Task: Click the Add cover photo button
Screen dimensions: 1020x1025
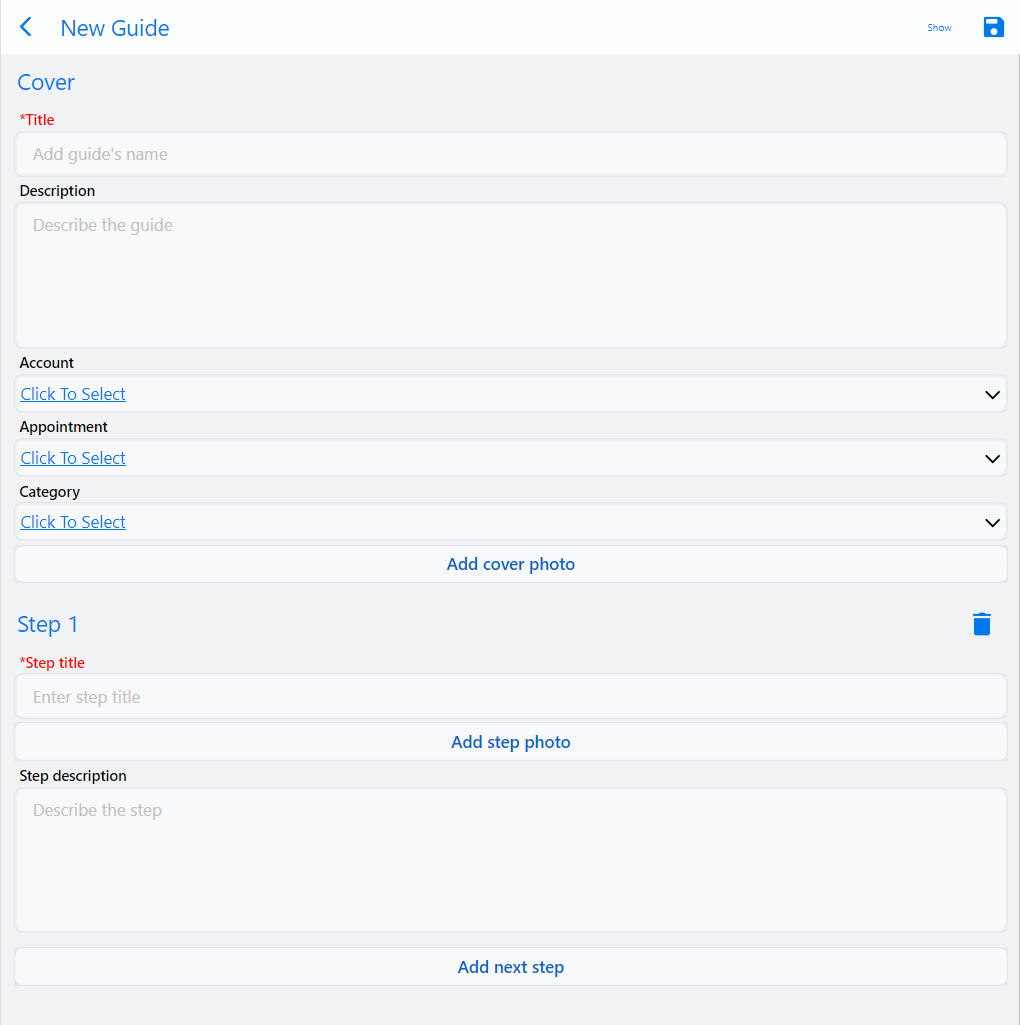Action: click(511, 564)
